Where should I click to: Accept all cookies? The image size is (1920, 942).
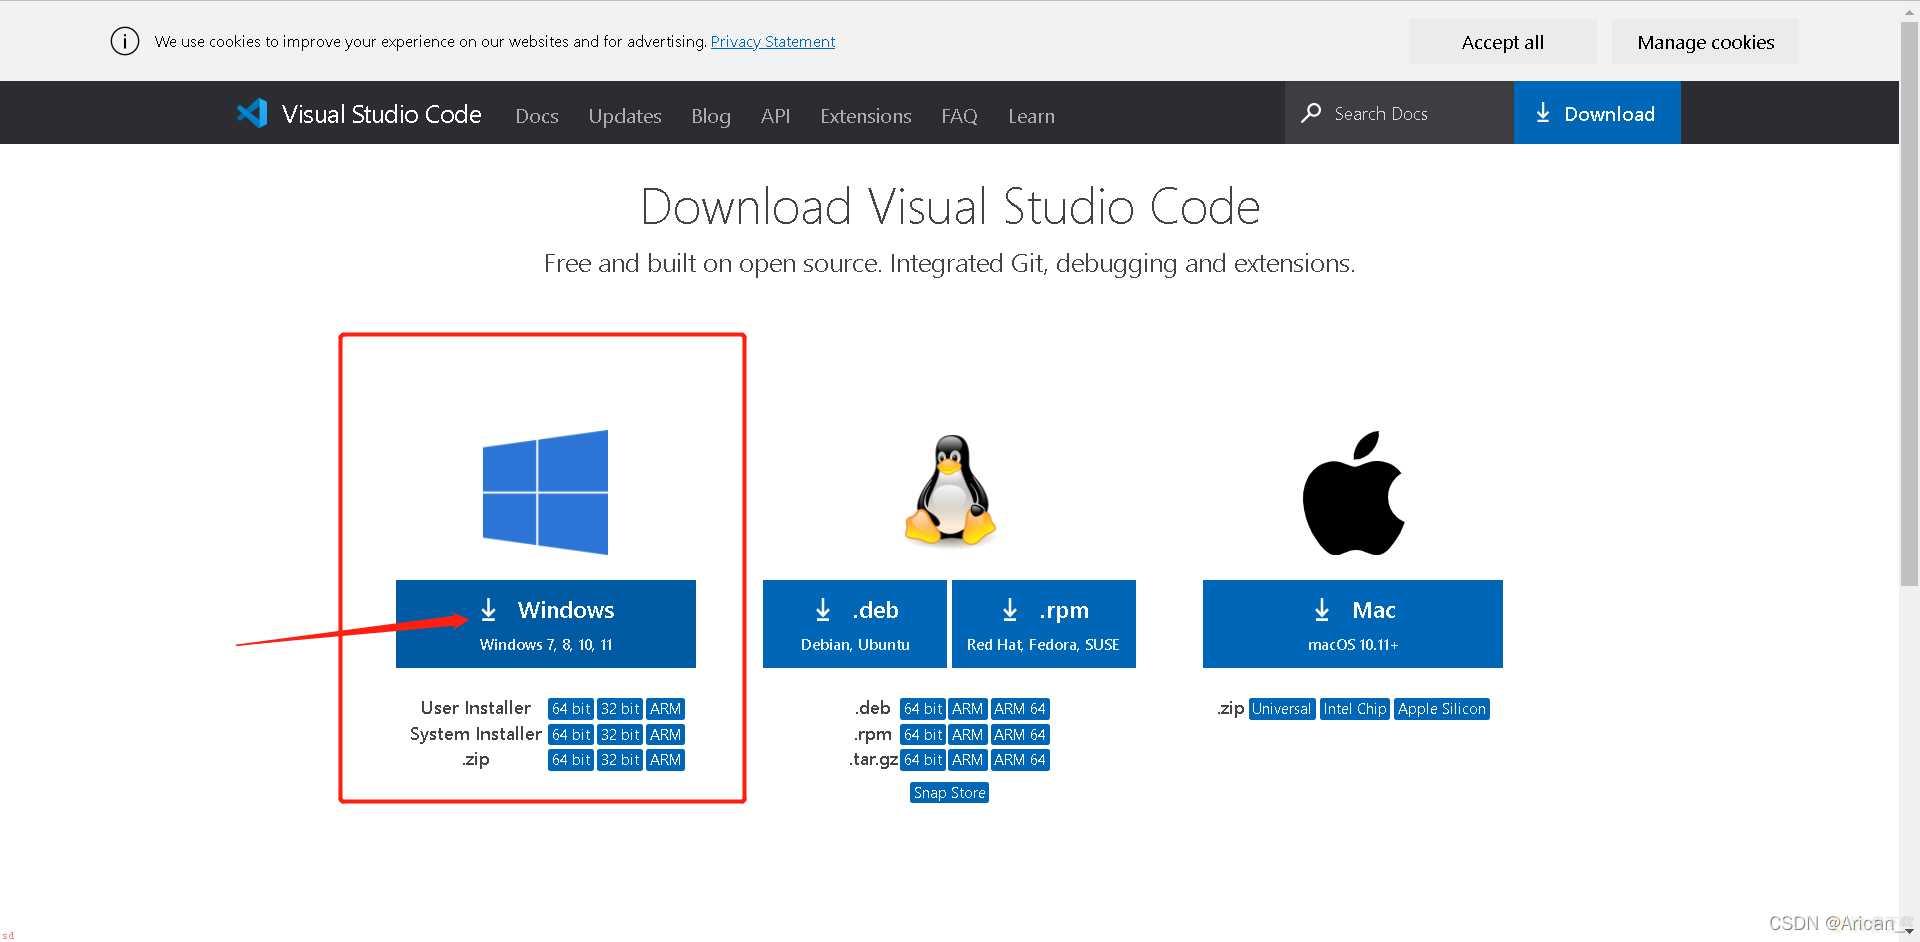pyautogui.click(x=1502, y=42)
